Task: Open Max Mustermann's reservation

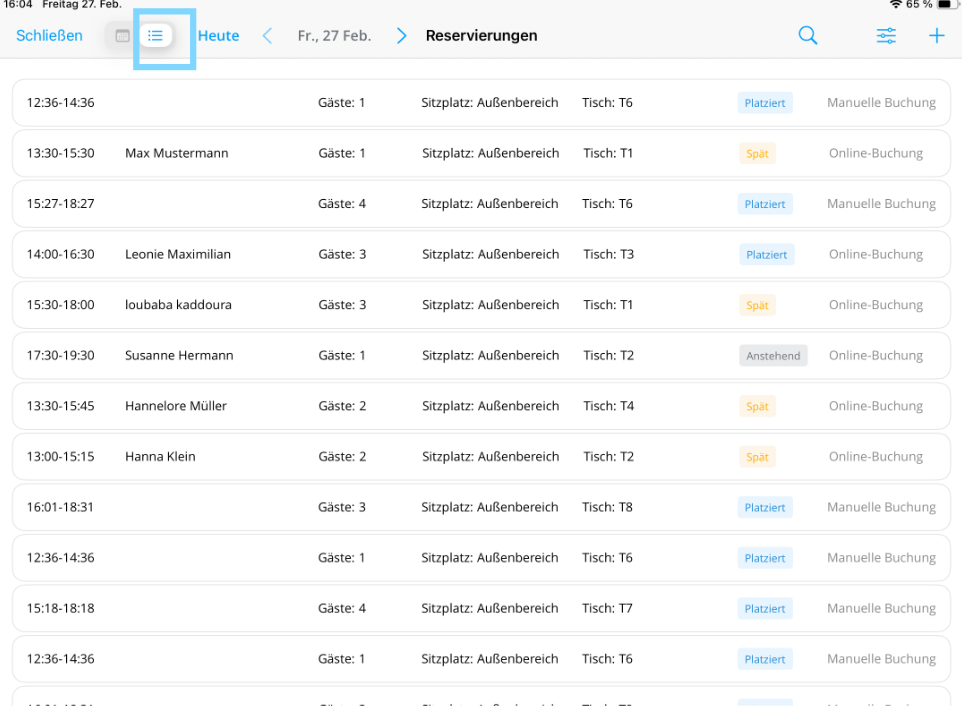Action: 177,154
